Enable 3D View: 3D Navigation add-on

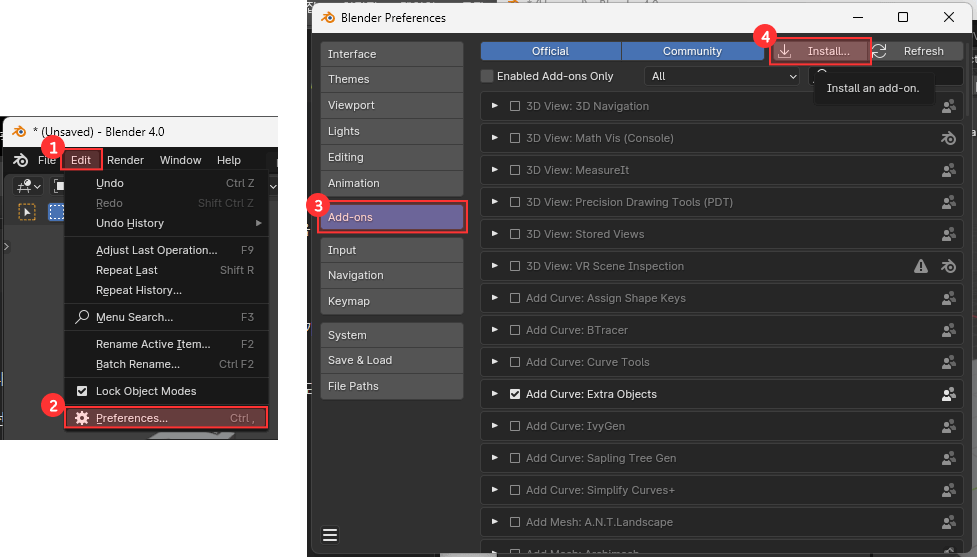tap(515, 107)
